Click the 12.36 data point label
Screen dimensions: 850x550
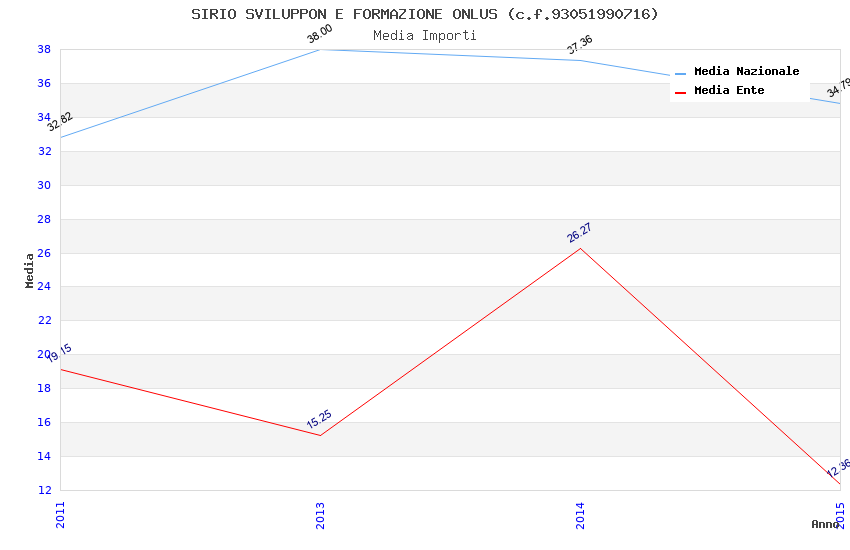(x=838, y=469)
